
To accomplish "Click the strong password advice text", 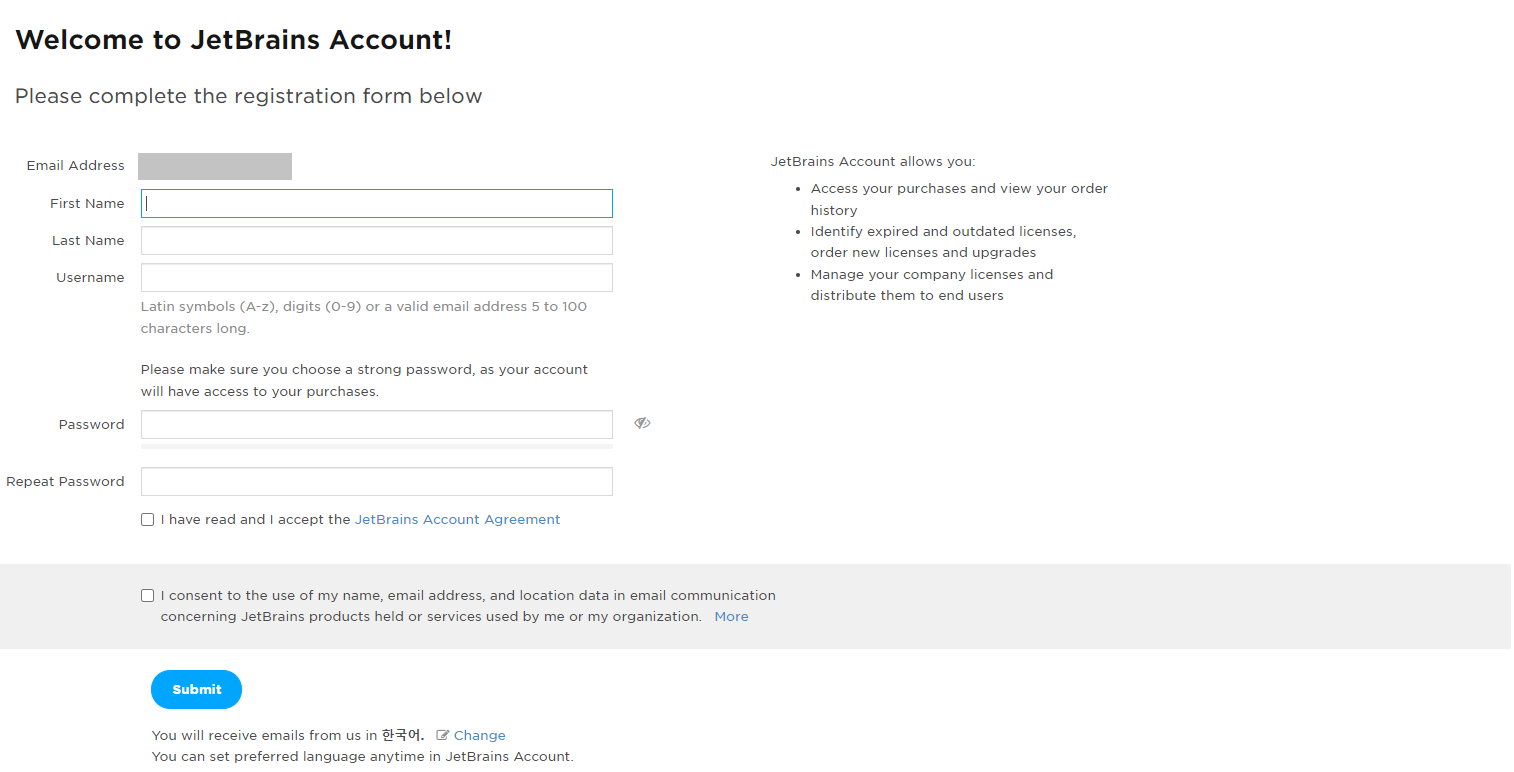I will coord(364,380).
